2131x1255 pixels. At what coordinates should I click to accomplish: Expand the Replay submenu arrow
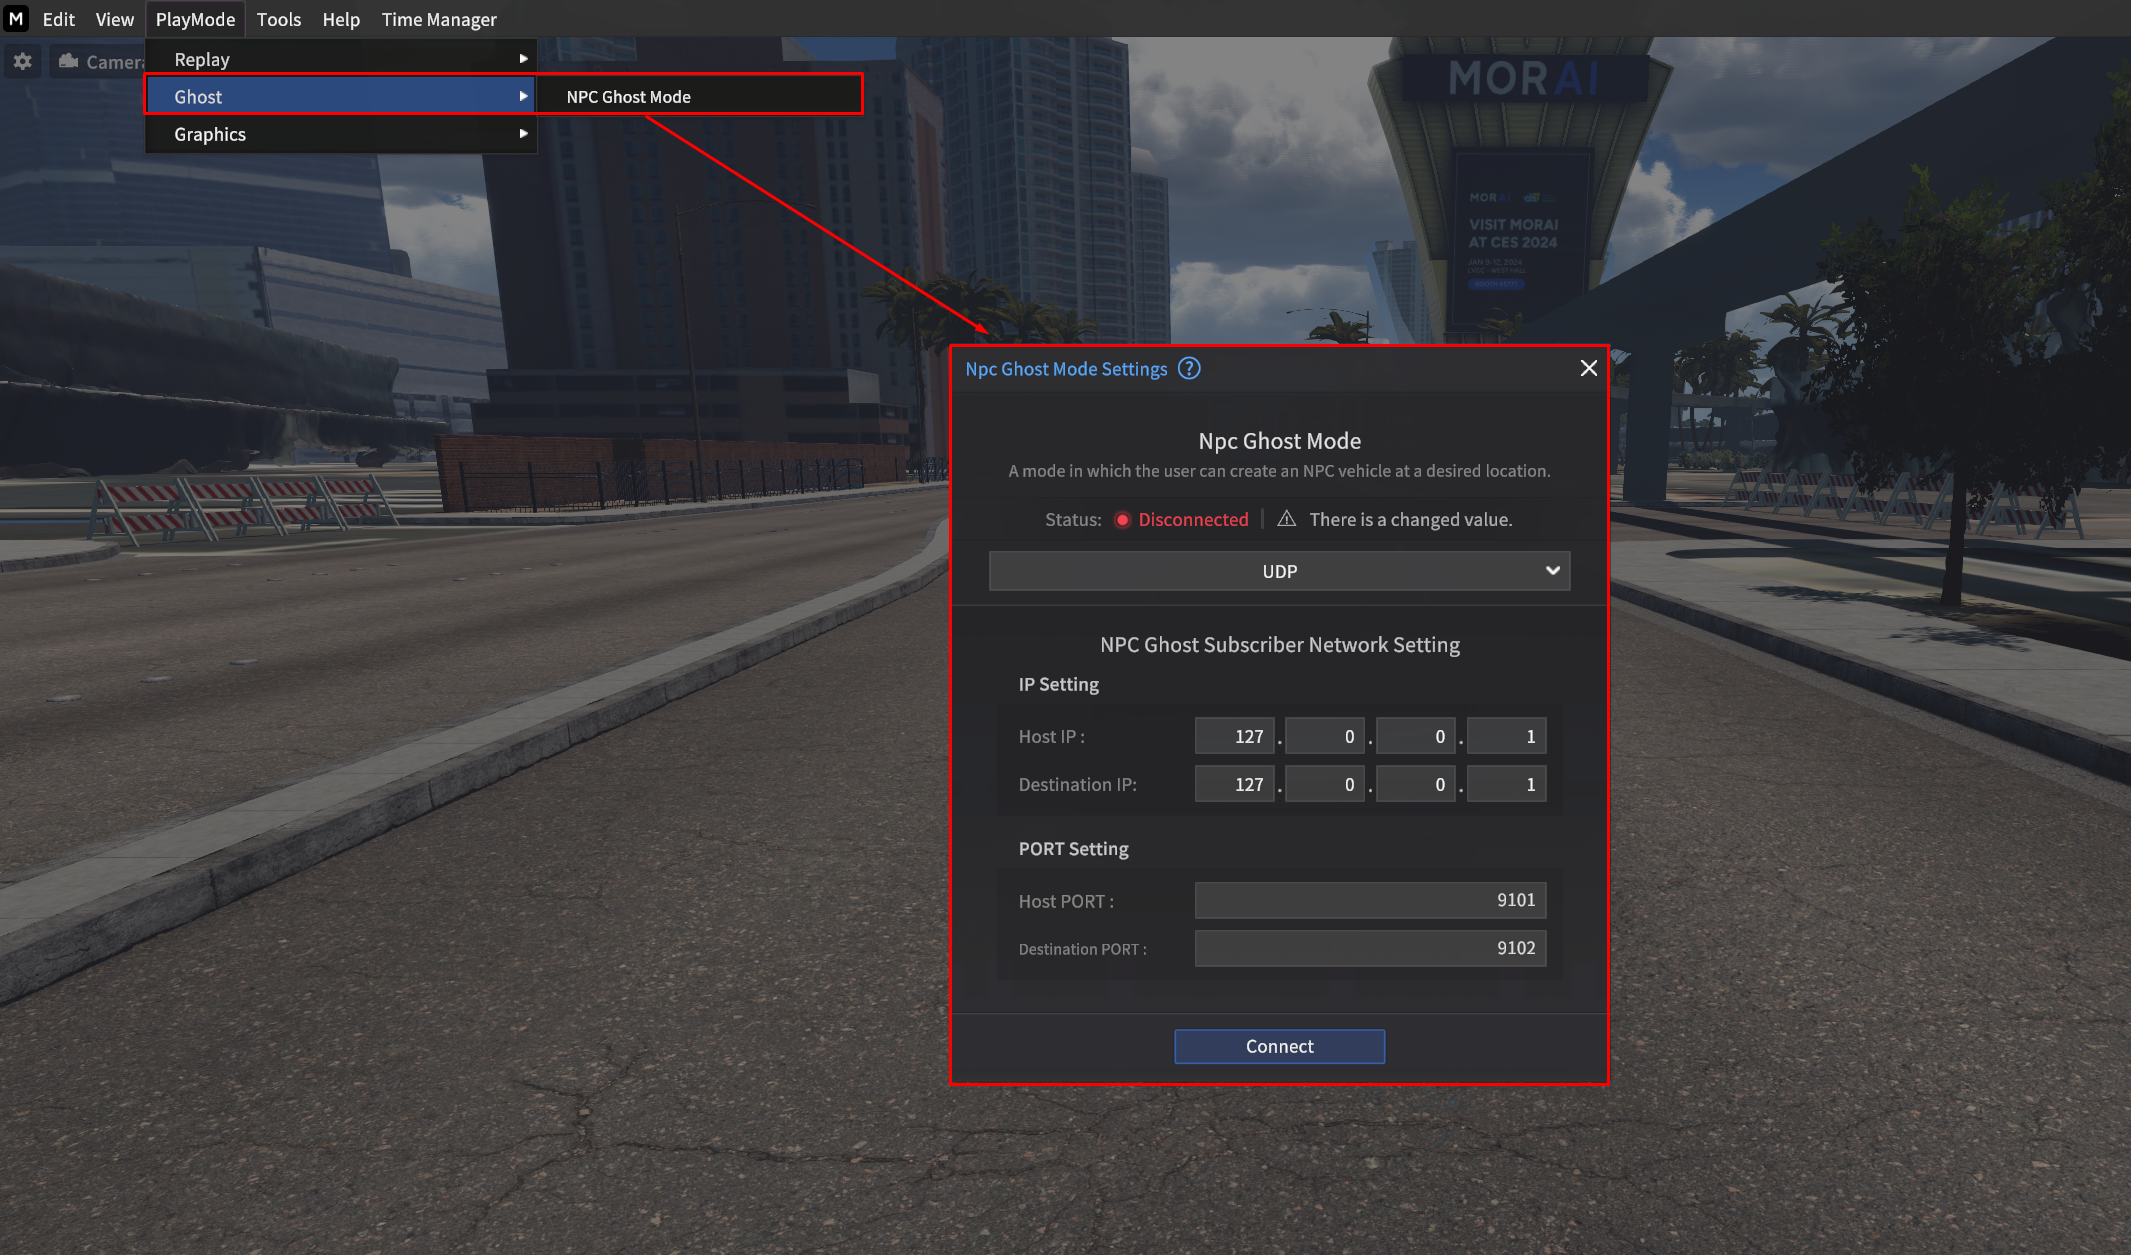pyautogui.click(x=523, y=59)
